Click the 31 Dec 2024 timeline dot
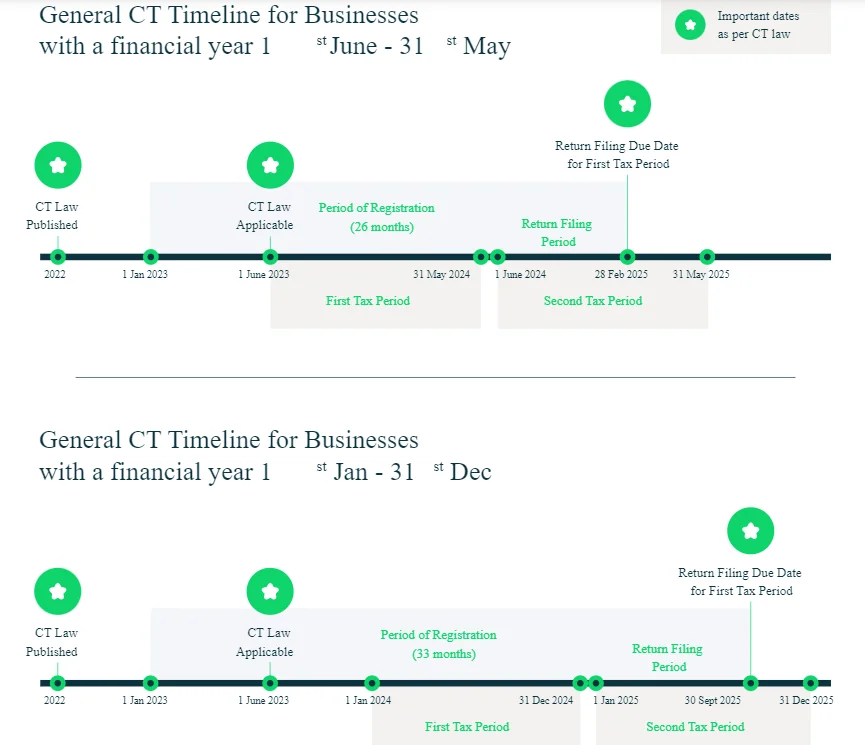 pyautogui.click(x=580, y=683)
